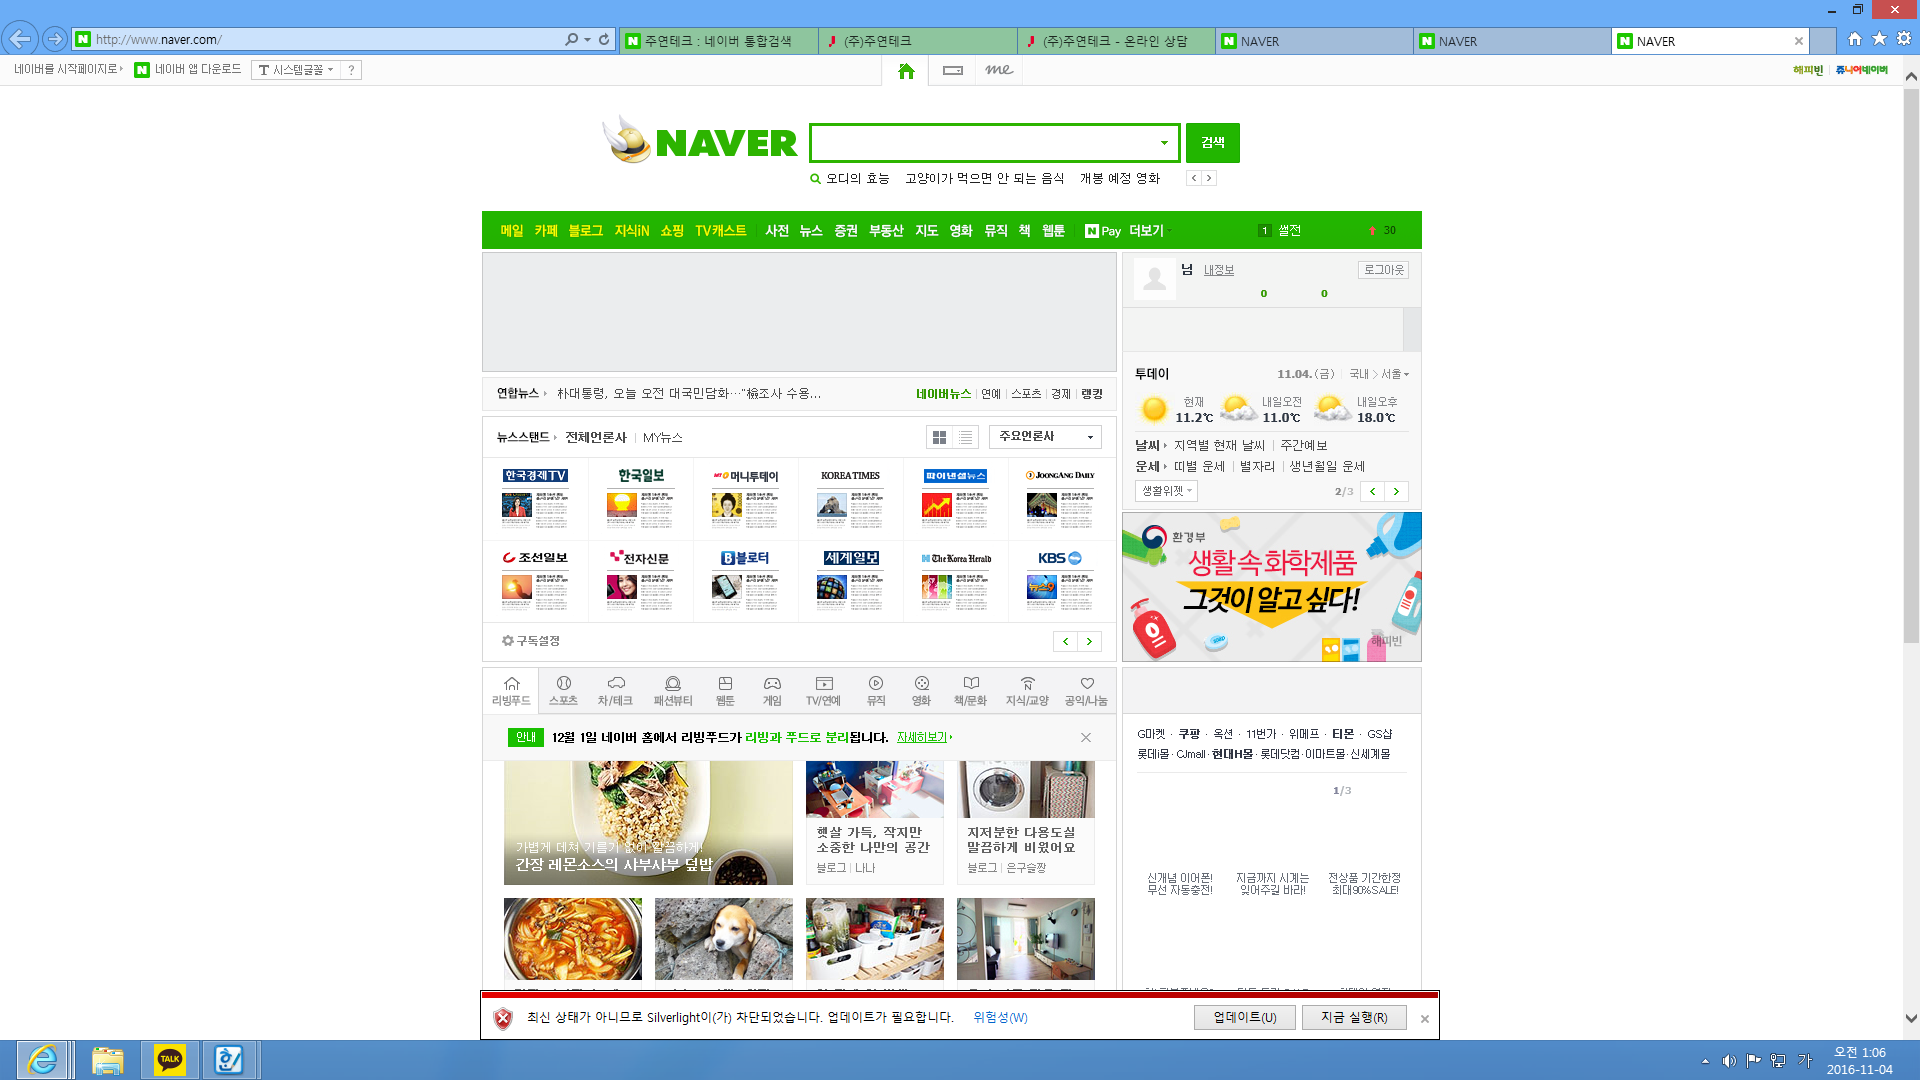Open the 책/문화 category icon
The height and width of the screenshot is (1080, 1920).
coord(970,691)
